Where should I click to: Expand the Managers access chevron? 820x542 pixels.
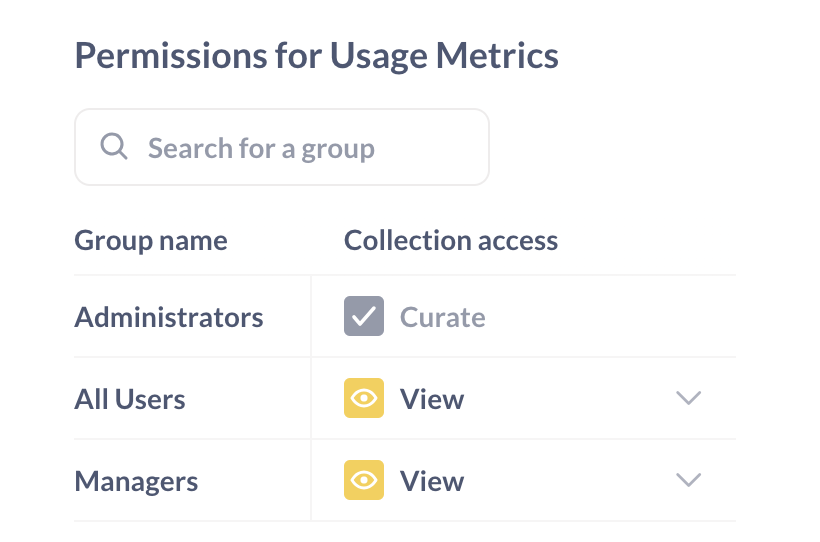[688, 480]
